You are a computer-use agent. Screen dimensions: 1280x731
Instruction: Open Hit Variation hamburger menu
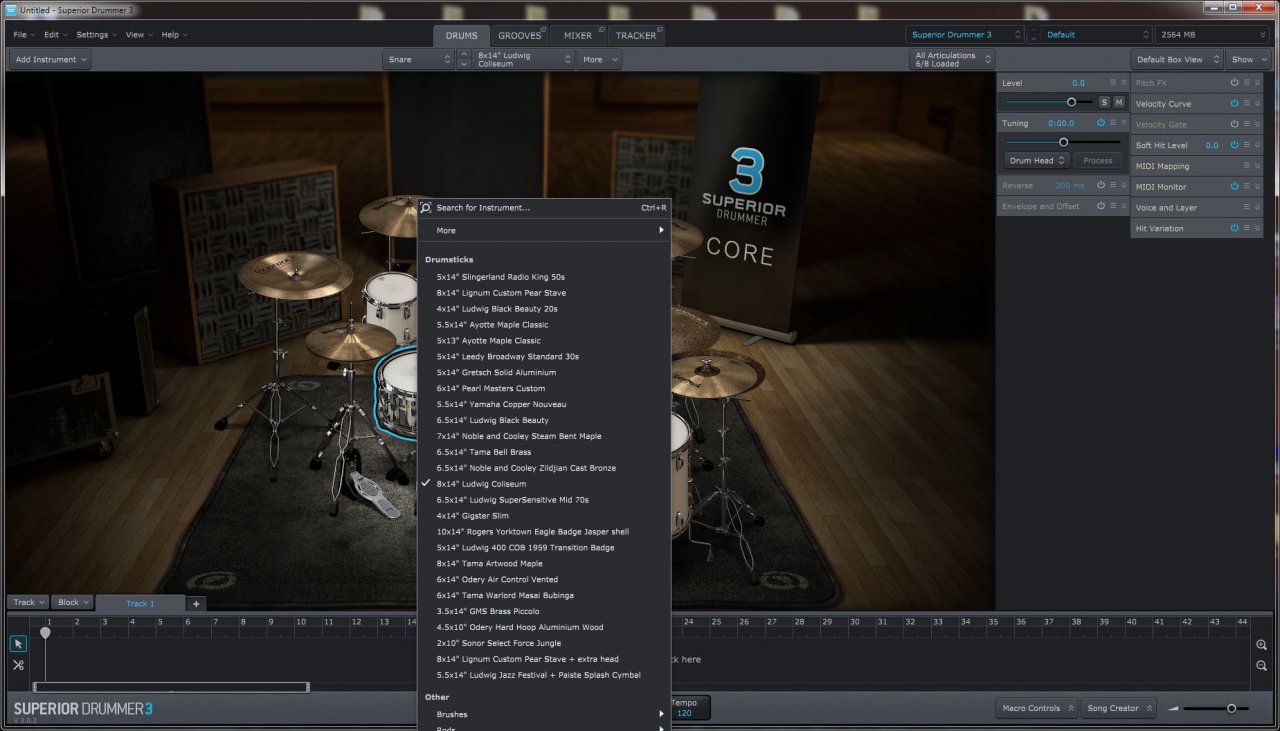tap(1247, 228)
